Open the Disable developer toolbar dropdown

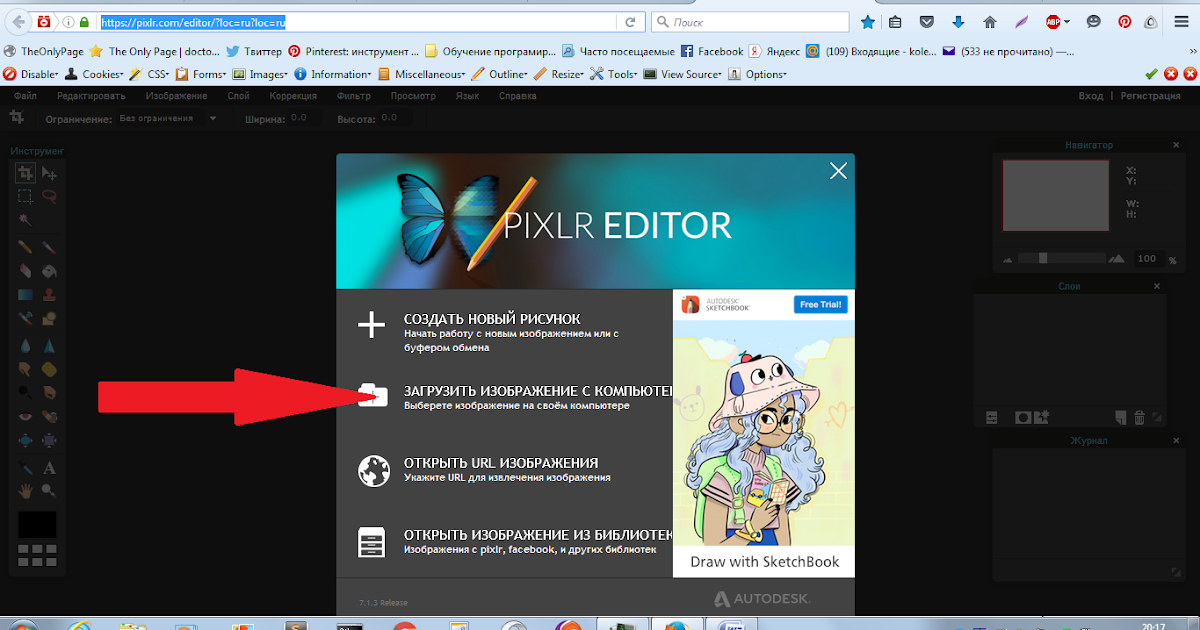pyautogui.click(x=31, y=74)
